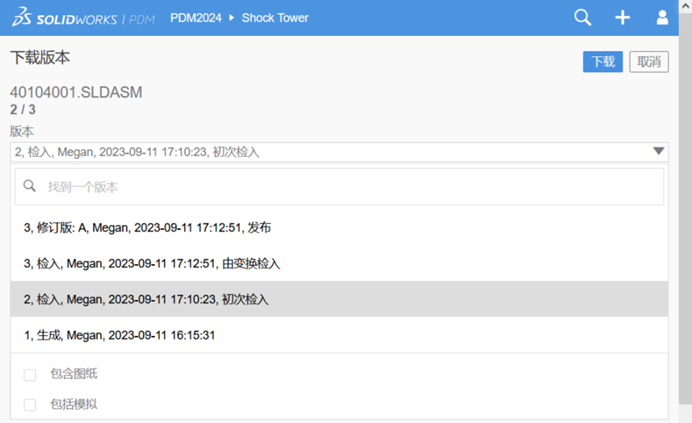Image resolution: width=692 pixels, height=423 pixels.
Task: Collapse the version dropdown arrow
Action: pyautogui.click(x=658, y=152)
